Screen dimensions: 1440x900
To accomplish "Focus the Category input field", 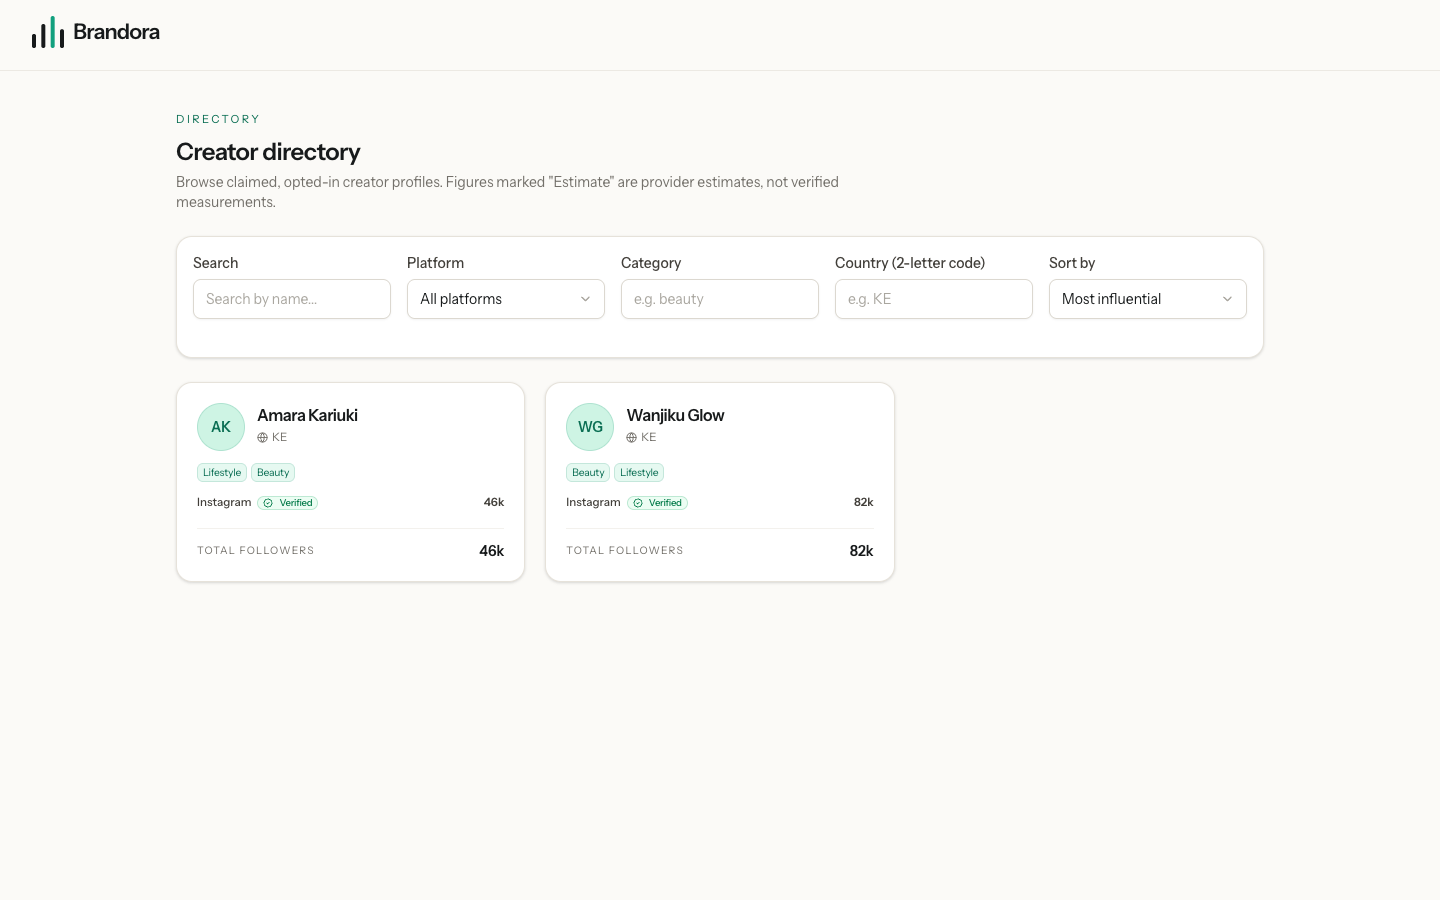I will 720,299.
